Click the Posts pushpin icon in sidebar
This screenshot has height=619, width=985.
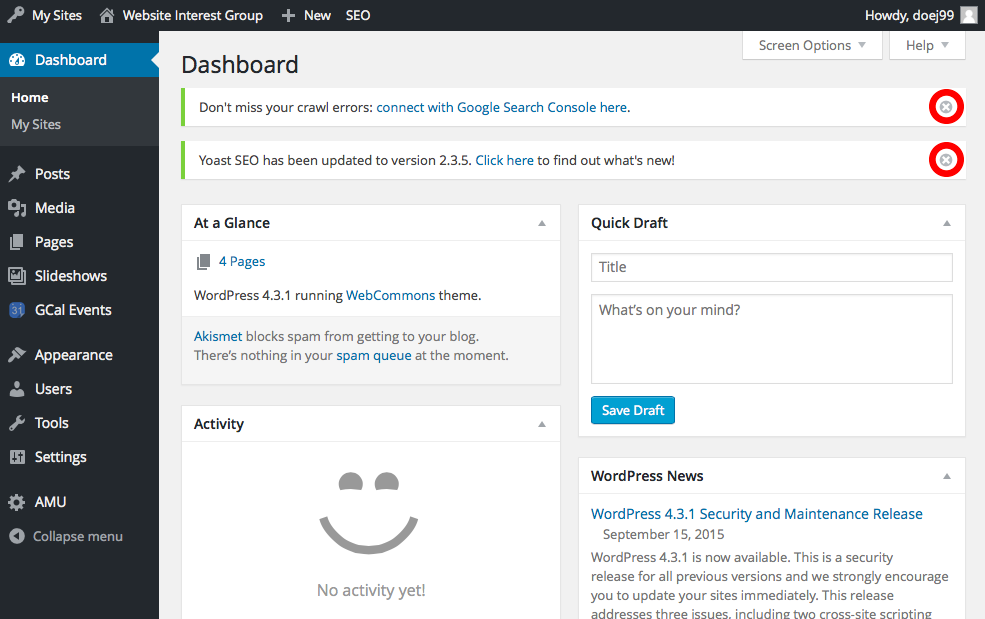[x=17, y=174]
